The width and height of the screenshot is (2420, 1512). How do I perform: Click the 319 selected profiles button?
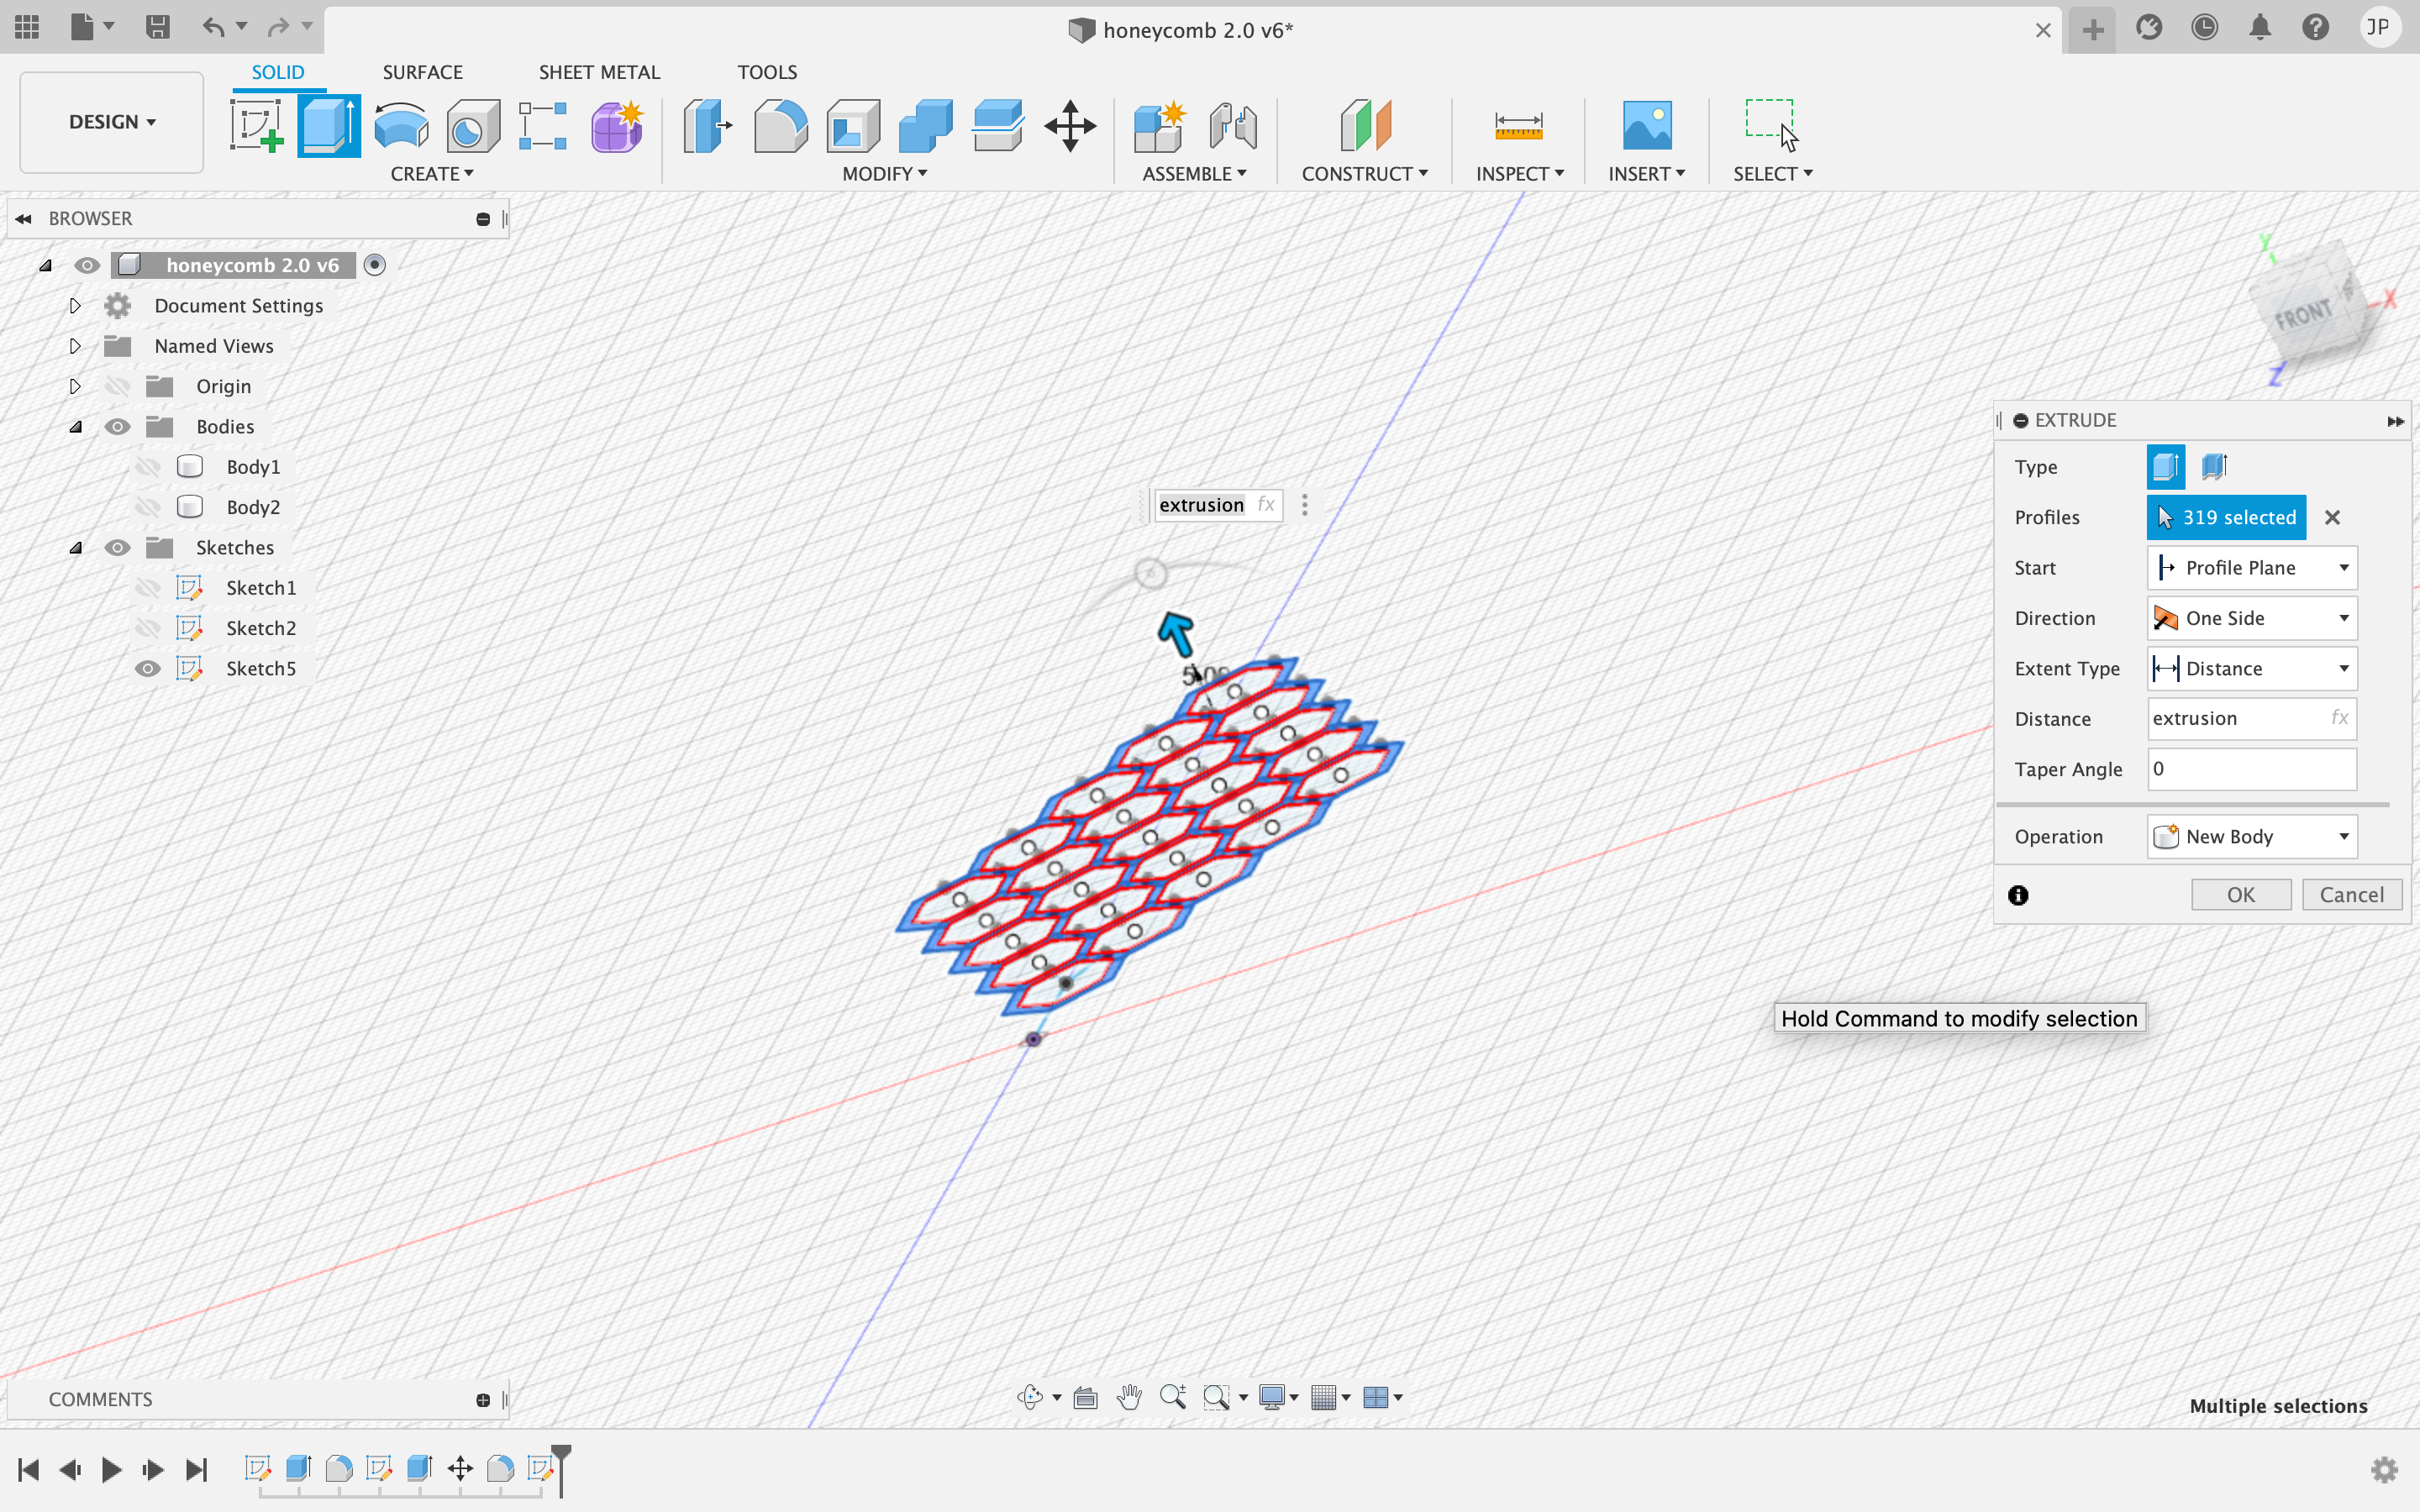(x=2226, y=518)
